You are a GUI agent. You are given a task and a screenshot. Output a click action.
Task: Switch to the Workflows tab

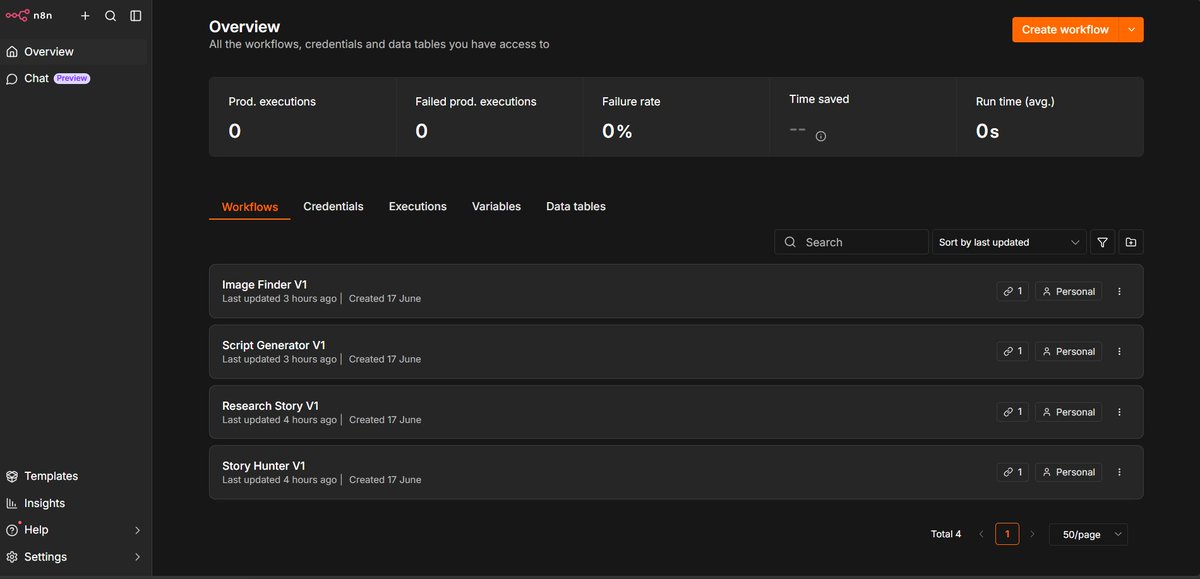click(250, 207)
